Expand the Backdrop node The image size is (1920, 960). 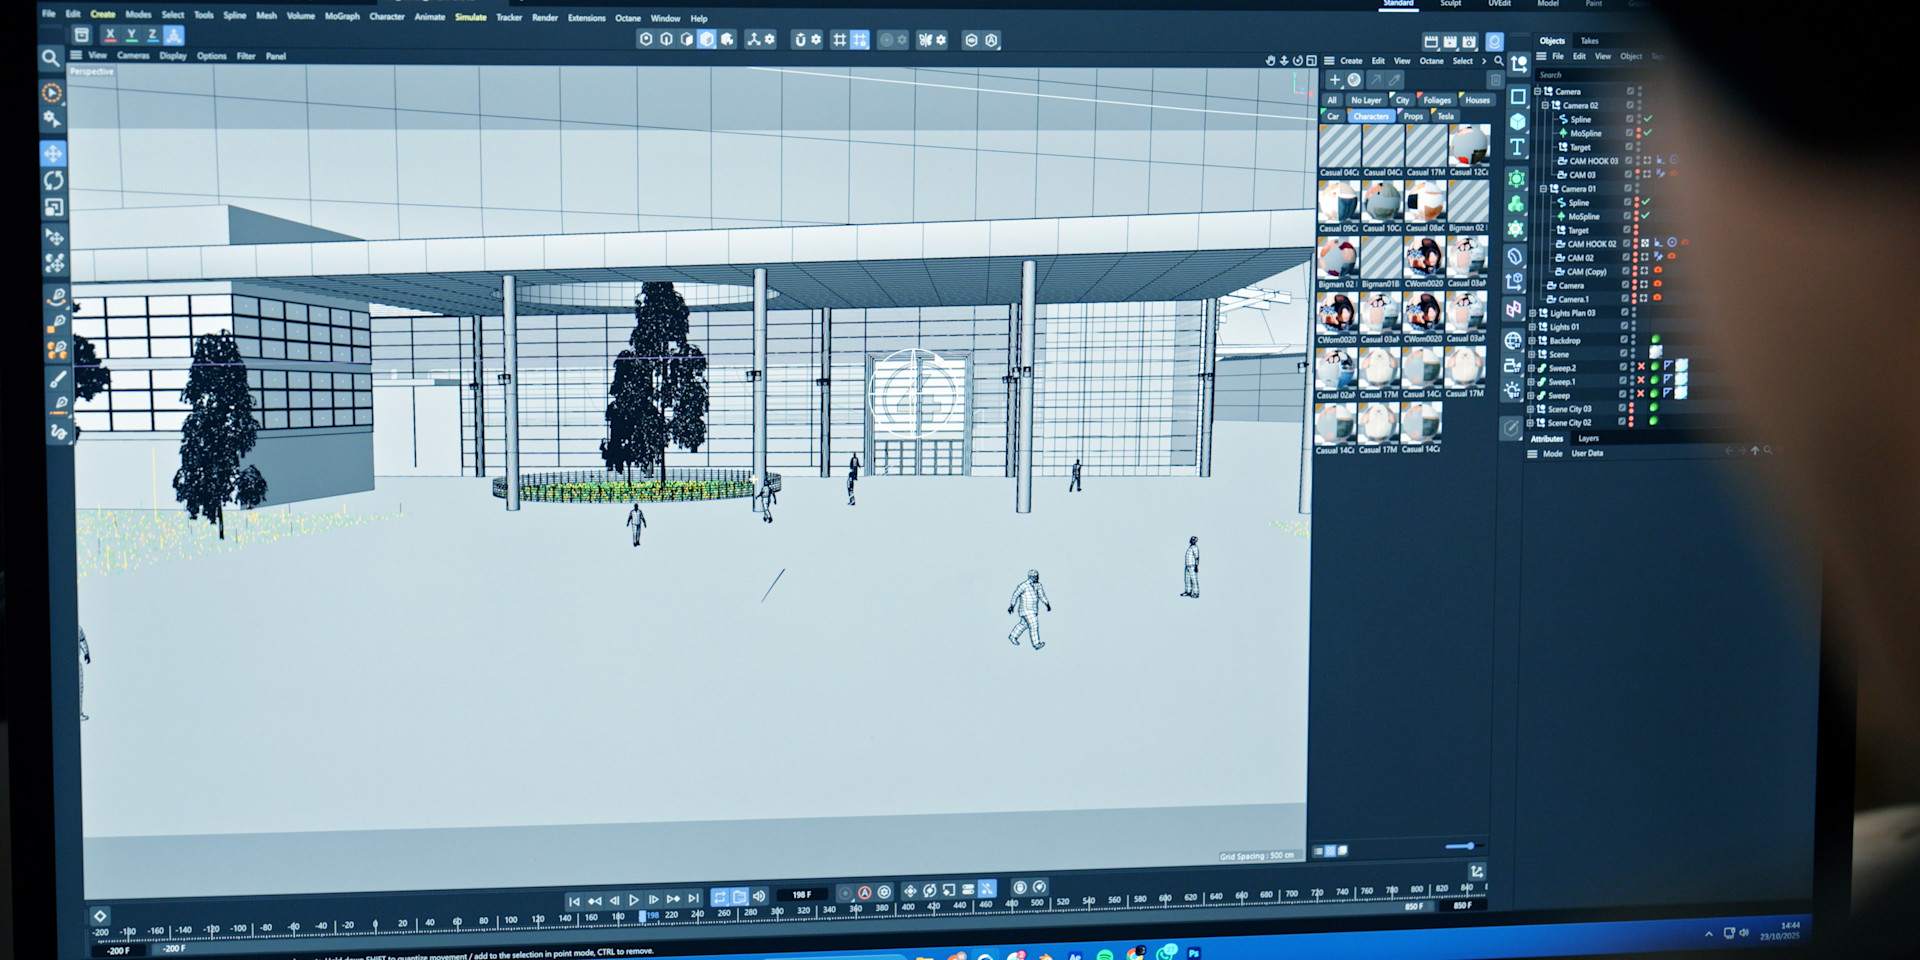pos(1531,340)
